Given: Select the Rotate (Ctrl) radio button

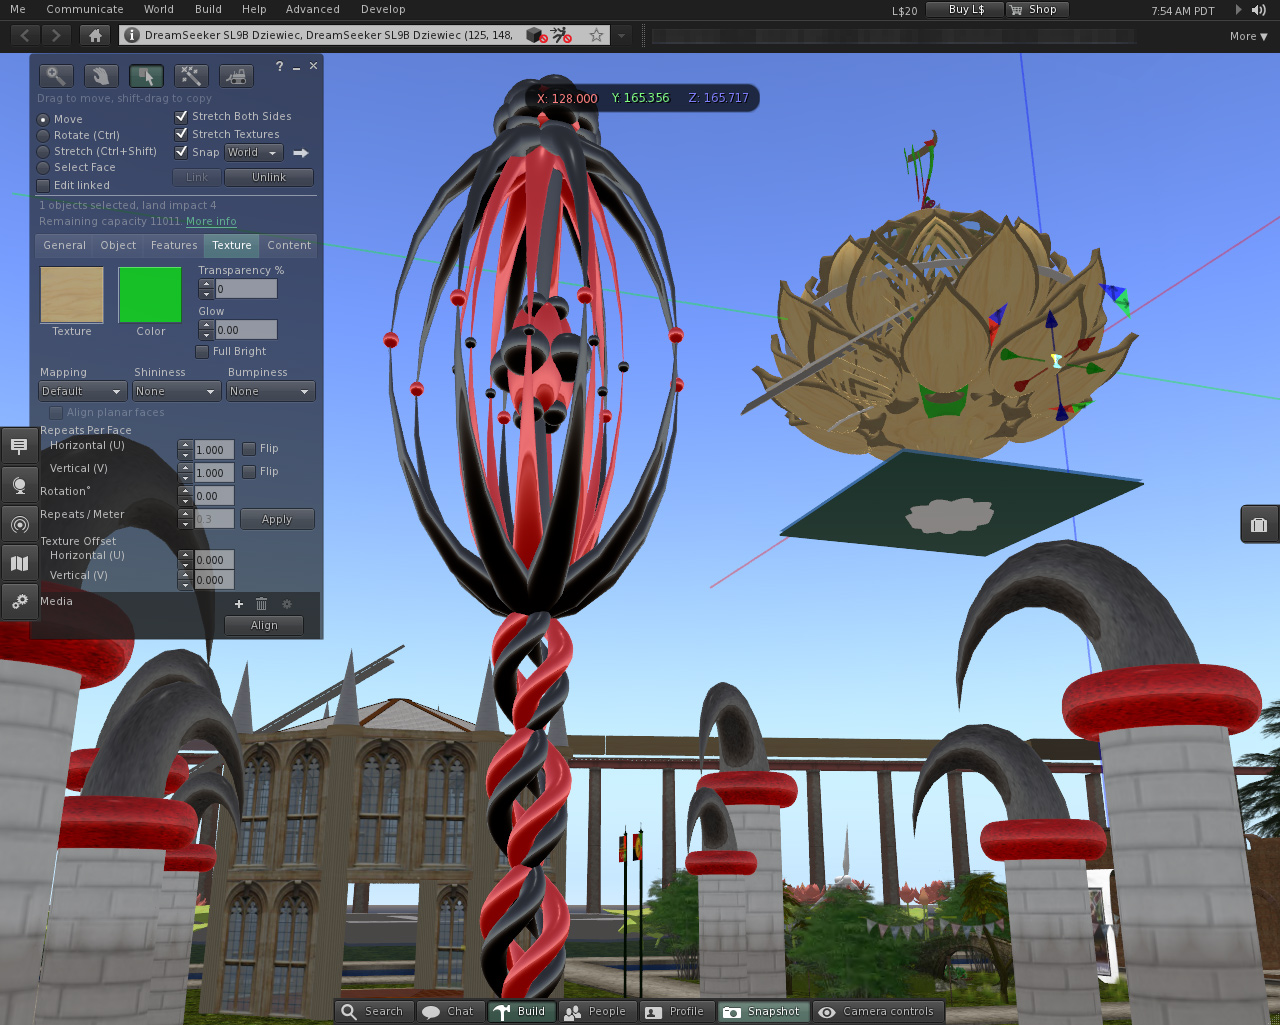Looking at the screenshot, I should click(43, 135).
